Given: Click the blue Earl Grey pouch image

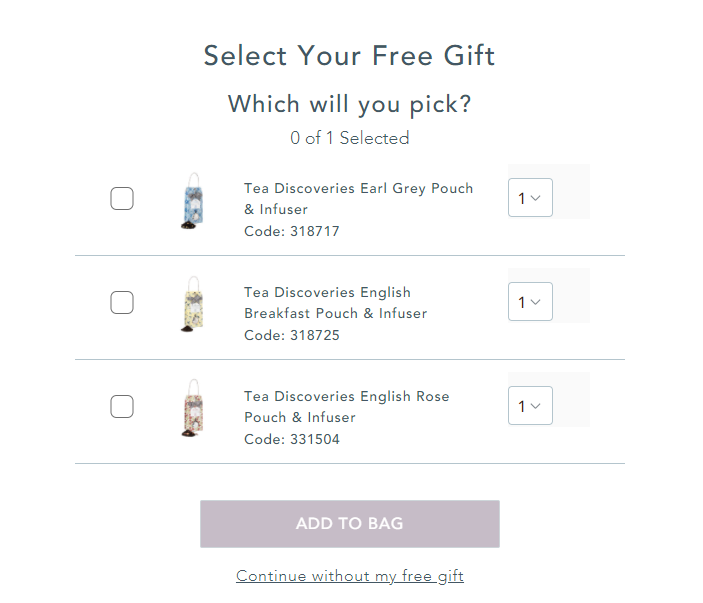Looking at the screenshot, I should coord(193,200).
